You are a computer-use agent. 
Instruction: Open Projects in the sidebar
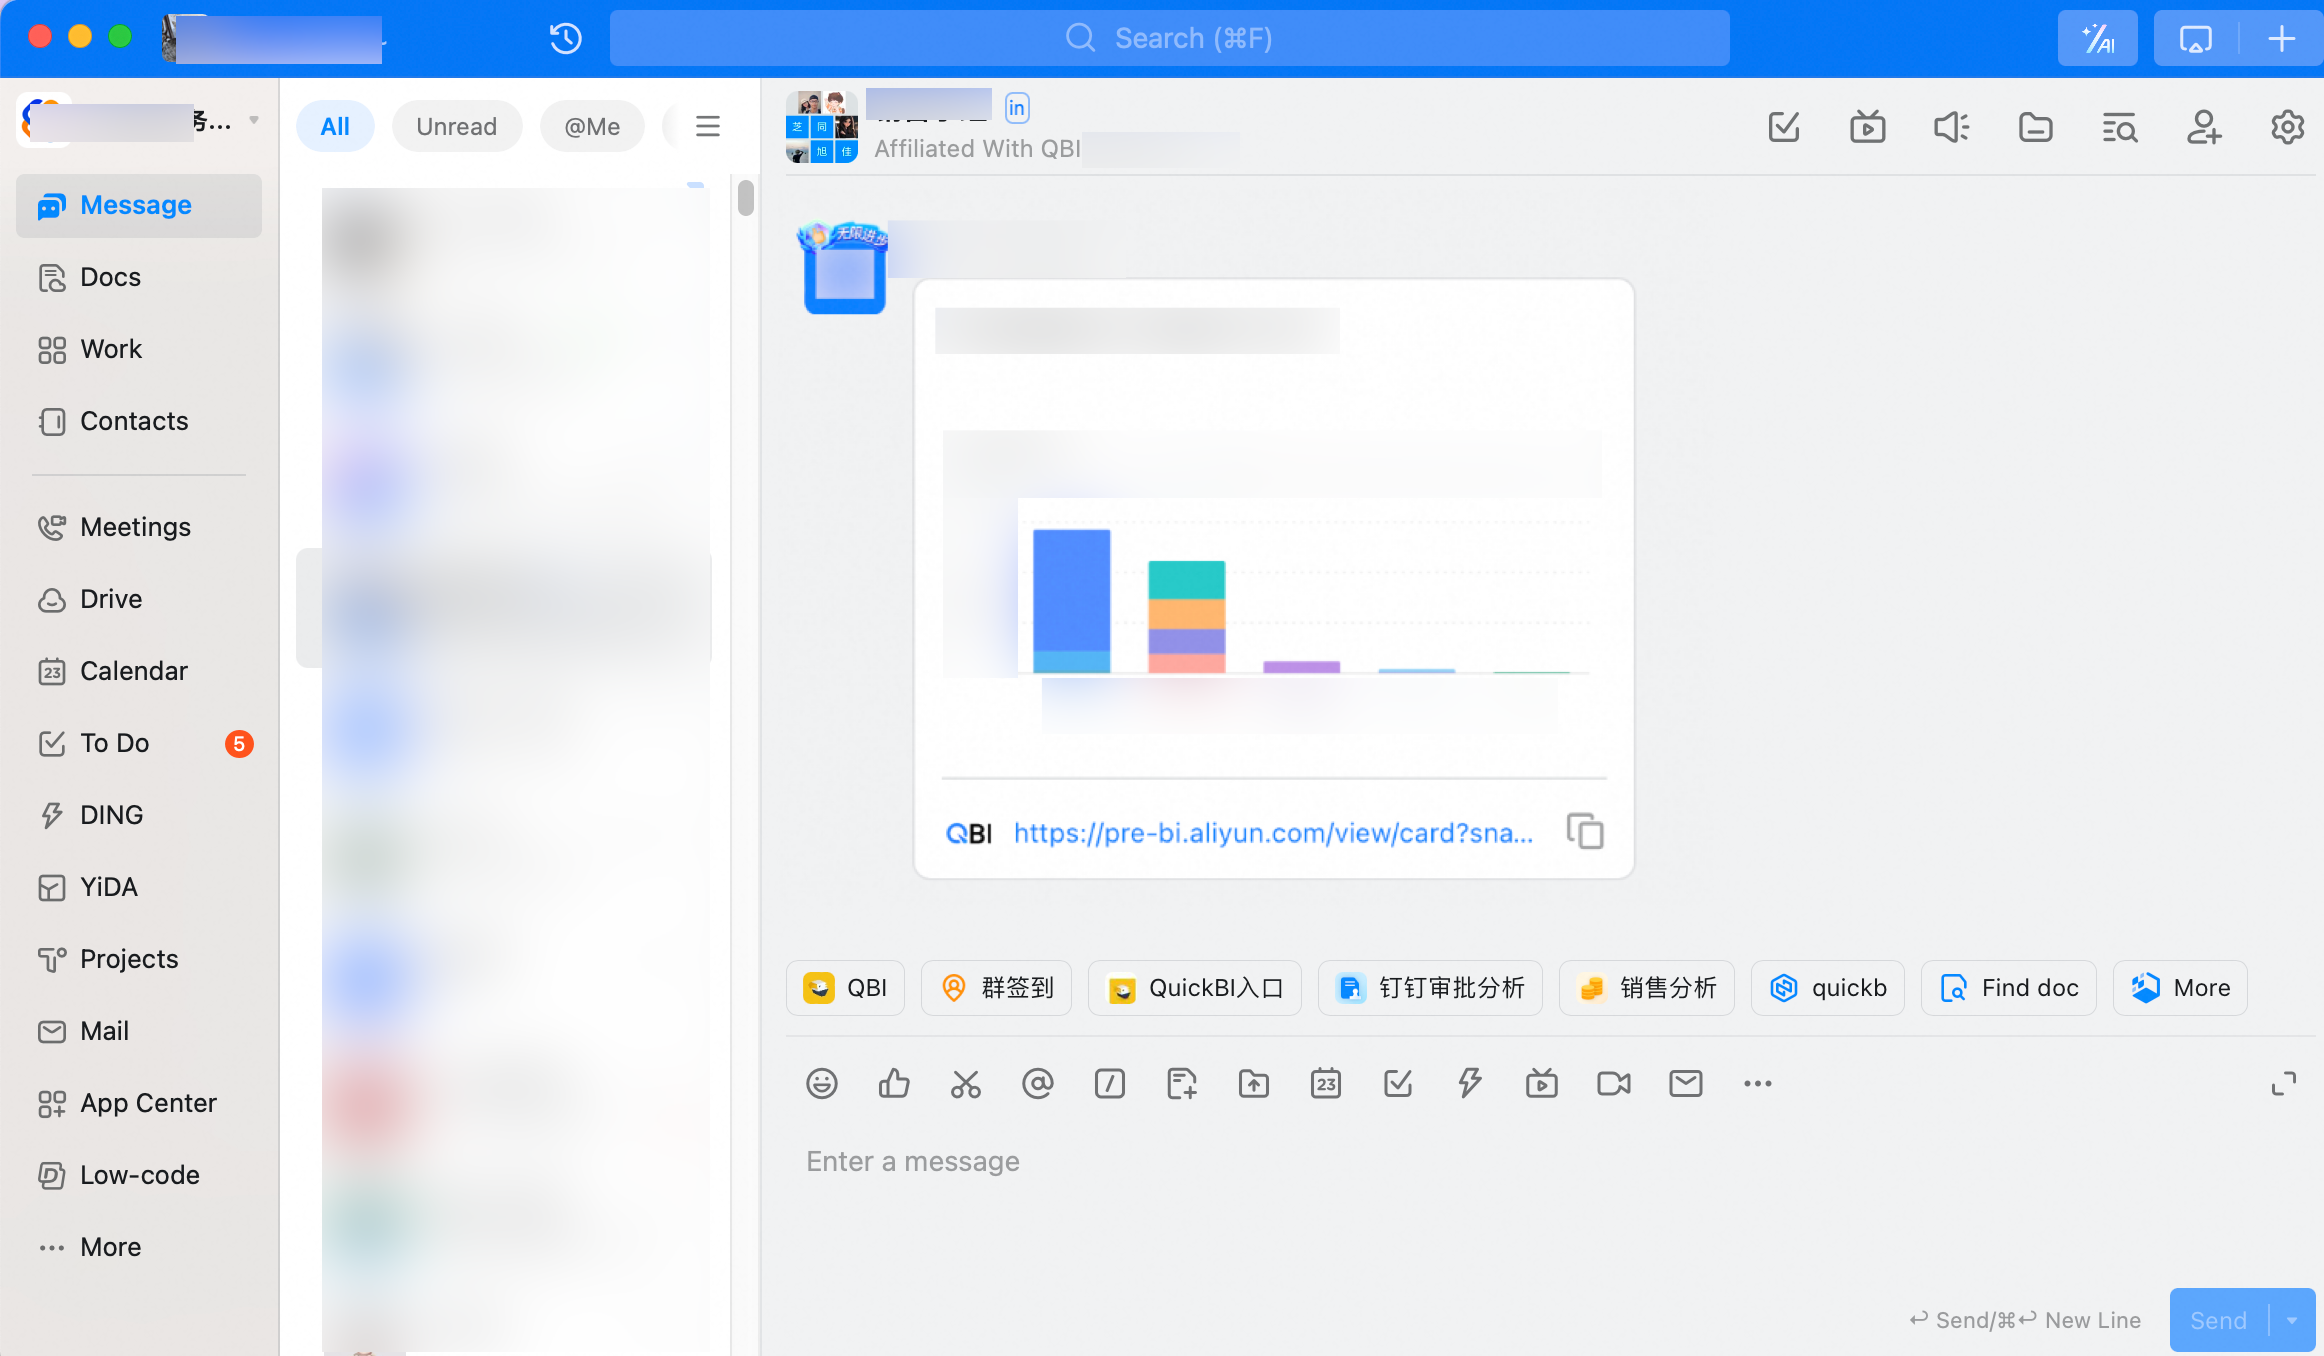tap(139, 959)
